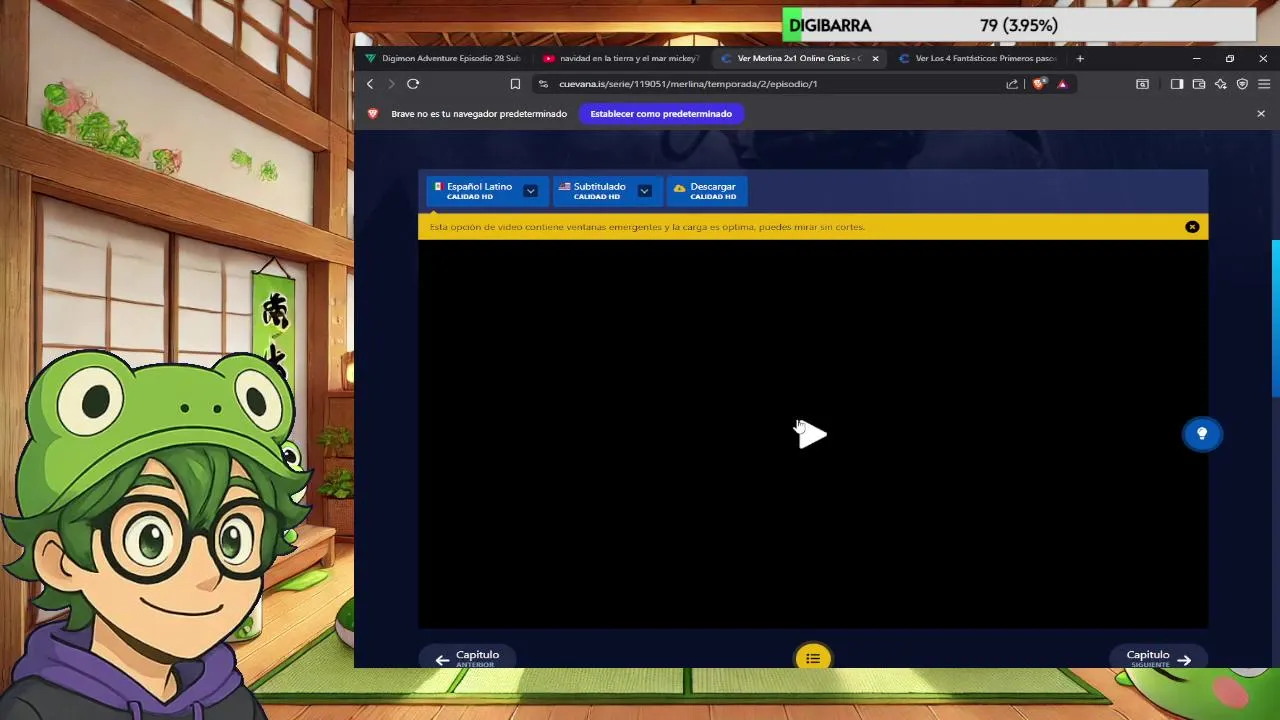Switch to navidad en la tierra y el mar tab

coord(619,58)
